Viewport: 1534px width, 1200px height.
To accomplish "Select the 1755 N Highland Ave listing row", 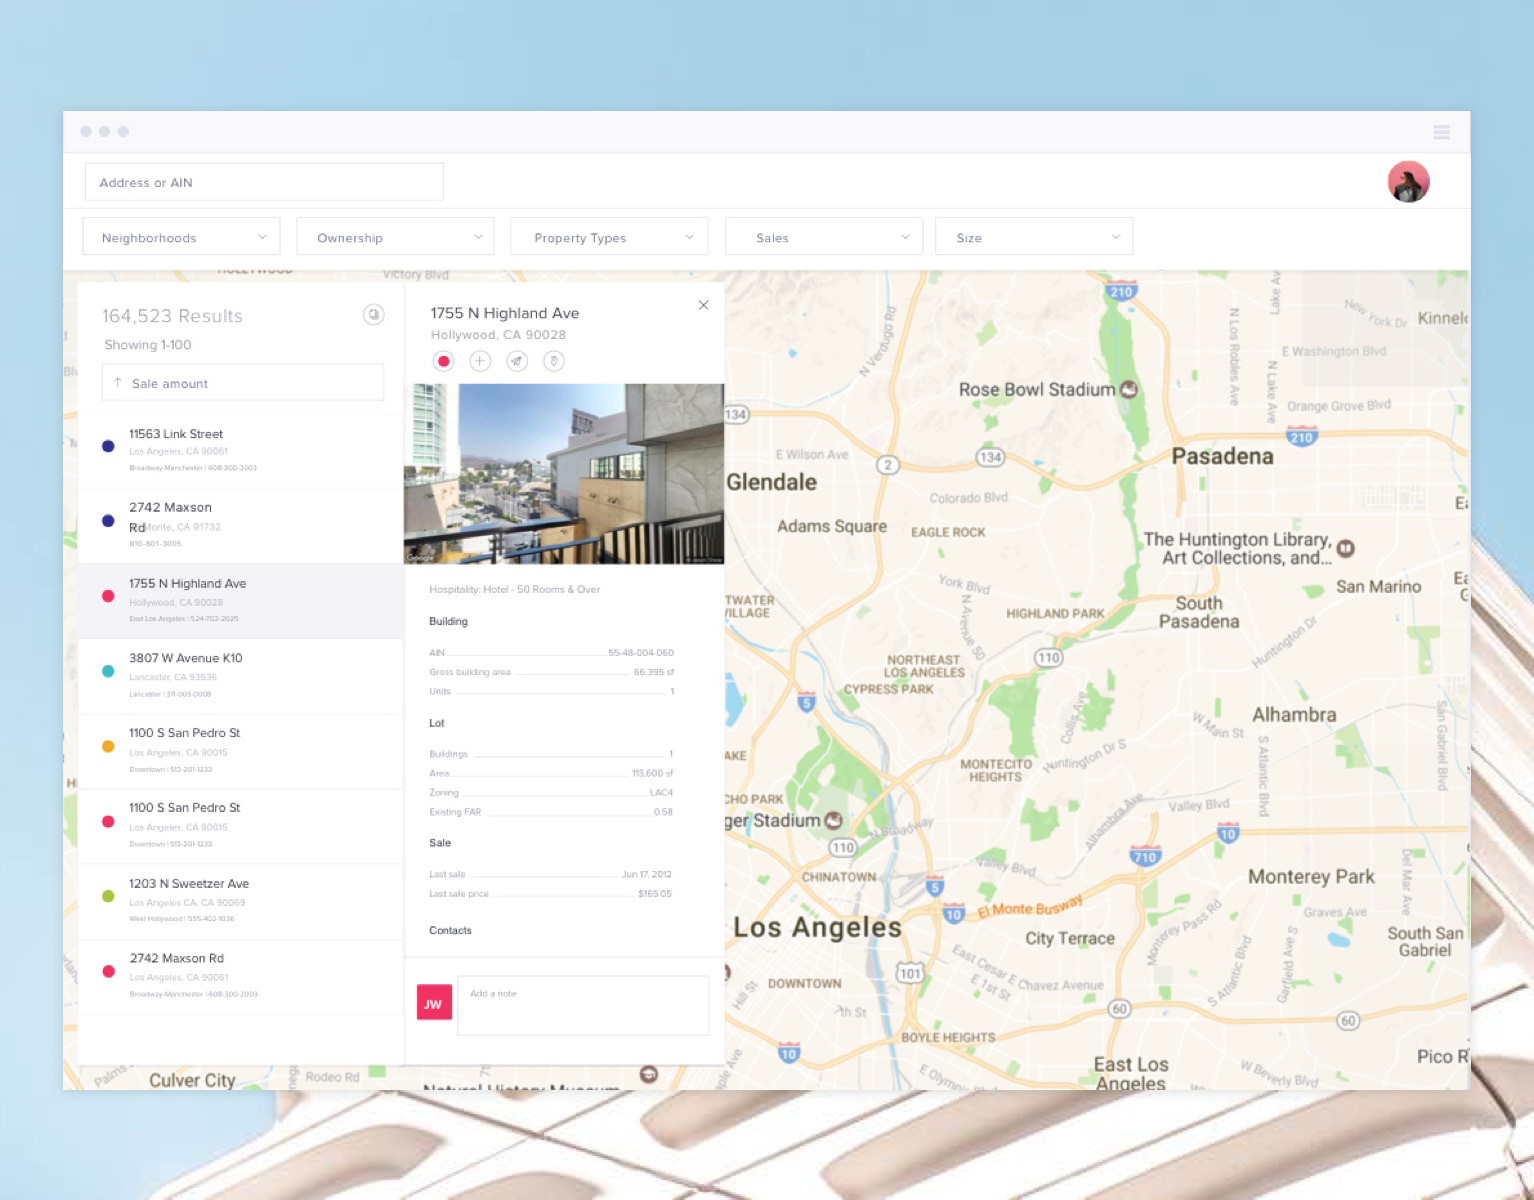I will 241,601.
